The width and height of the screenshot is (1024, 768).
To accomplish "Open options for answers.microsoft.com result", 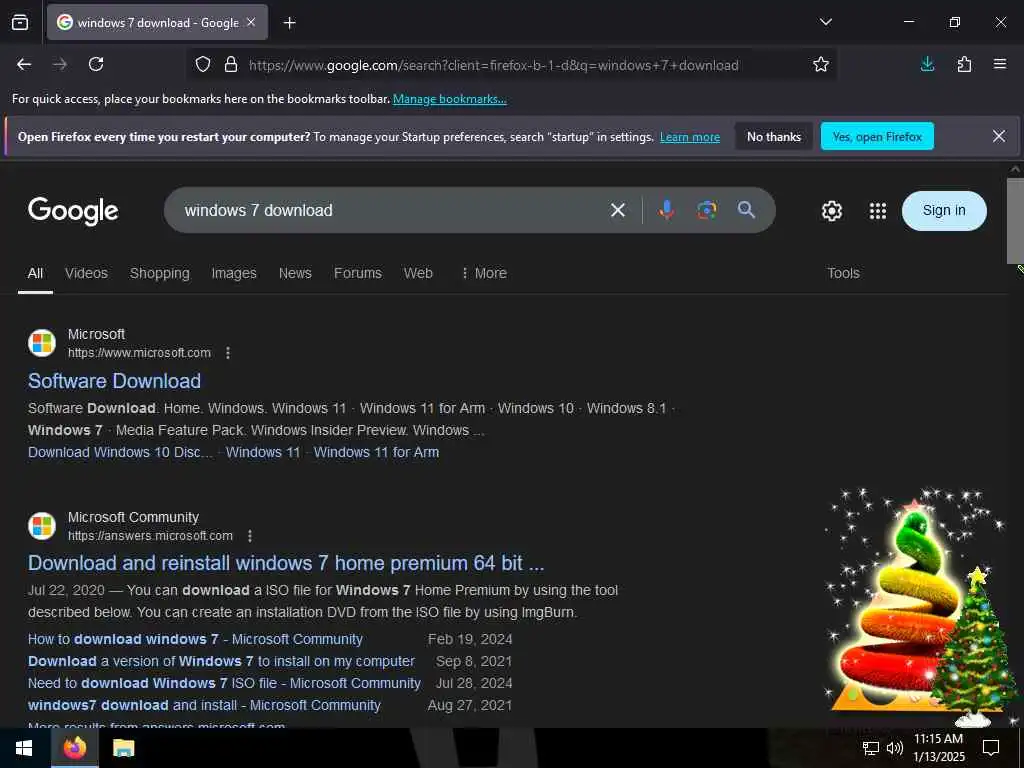I will [x=249, y=536].
